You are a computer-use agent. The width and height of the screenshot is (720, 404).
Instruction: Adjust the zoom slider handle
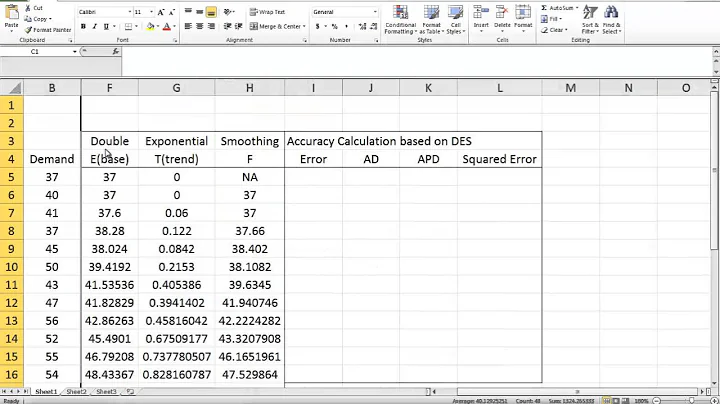(x=692, y=401)
